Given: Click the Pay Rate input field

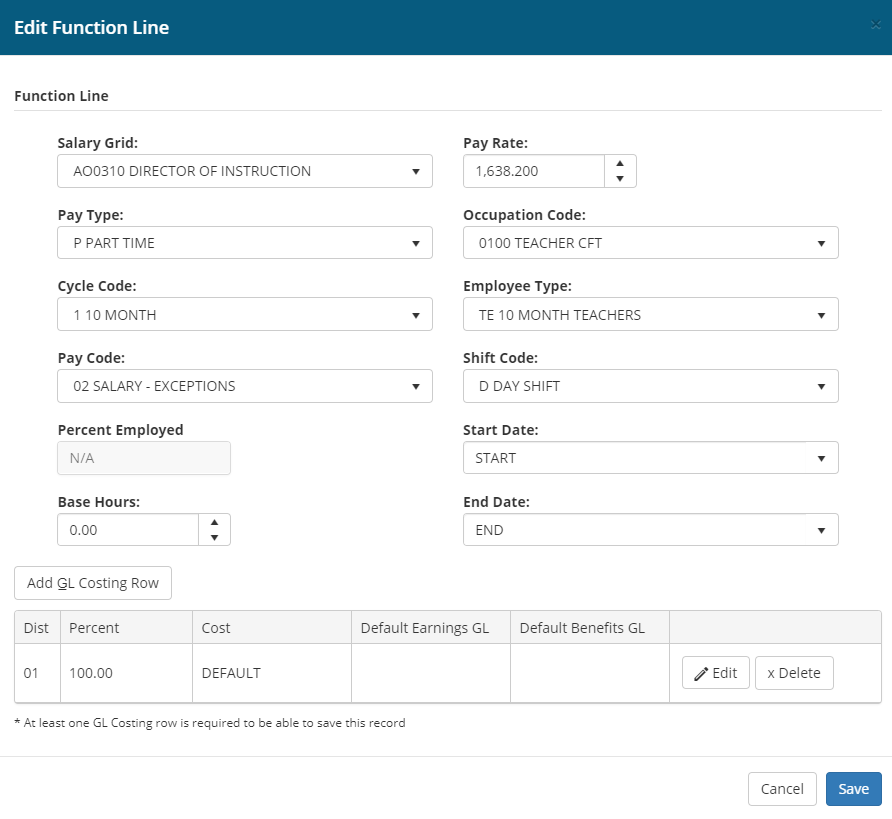Looking at the screenshot, I should pos(534,171).
